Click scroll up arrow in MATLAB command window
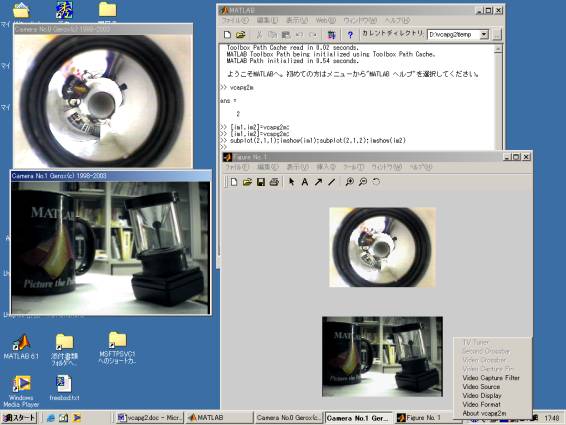The width and height of the screenshot is (566, 425). coord(498,49)
